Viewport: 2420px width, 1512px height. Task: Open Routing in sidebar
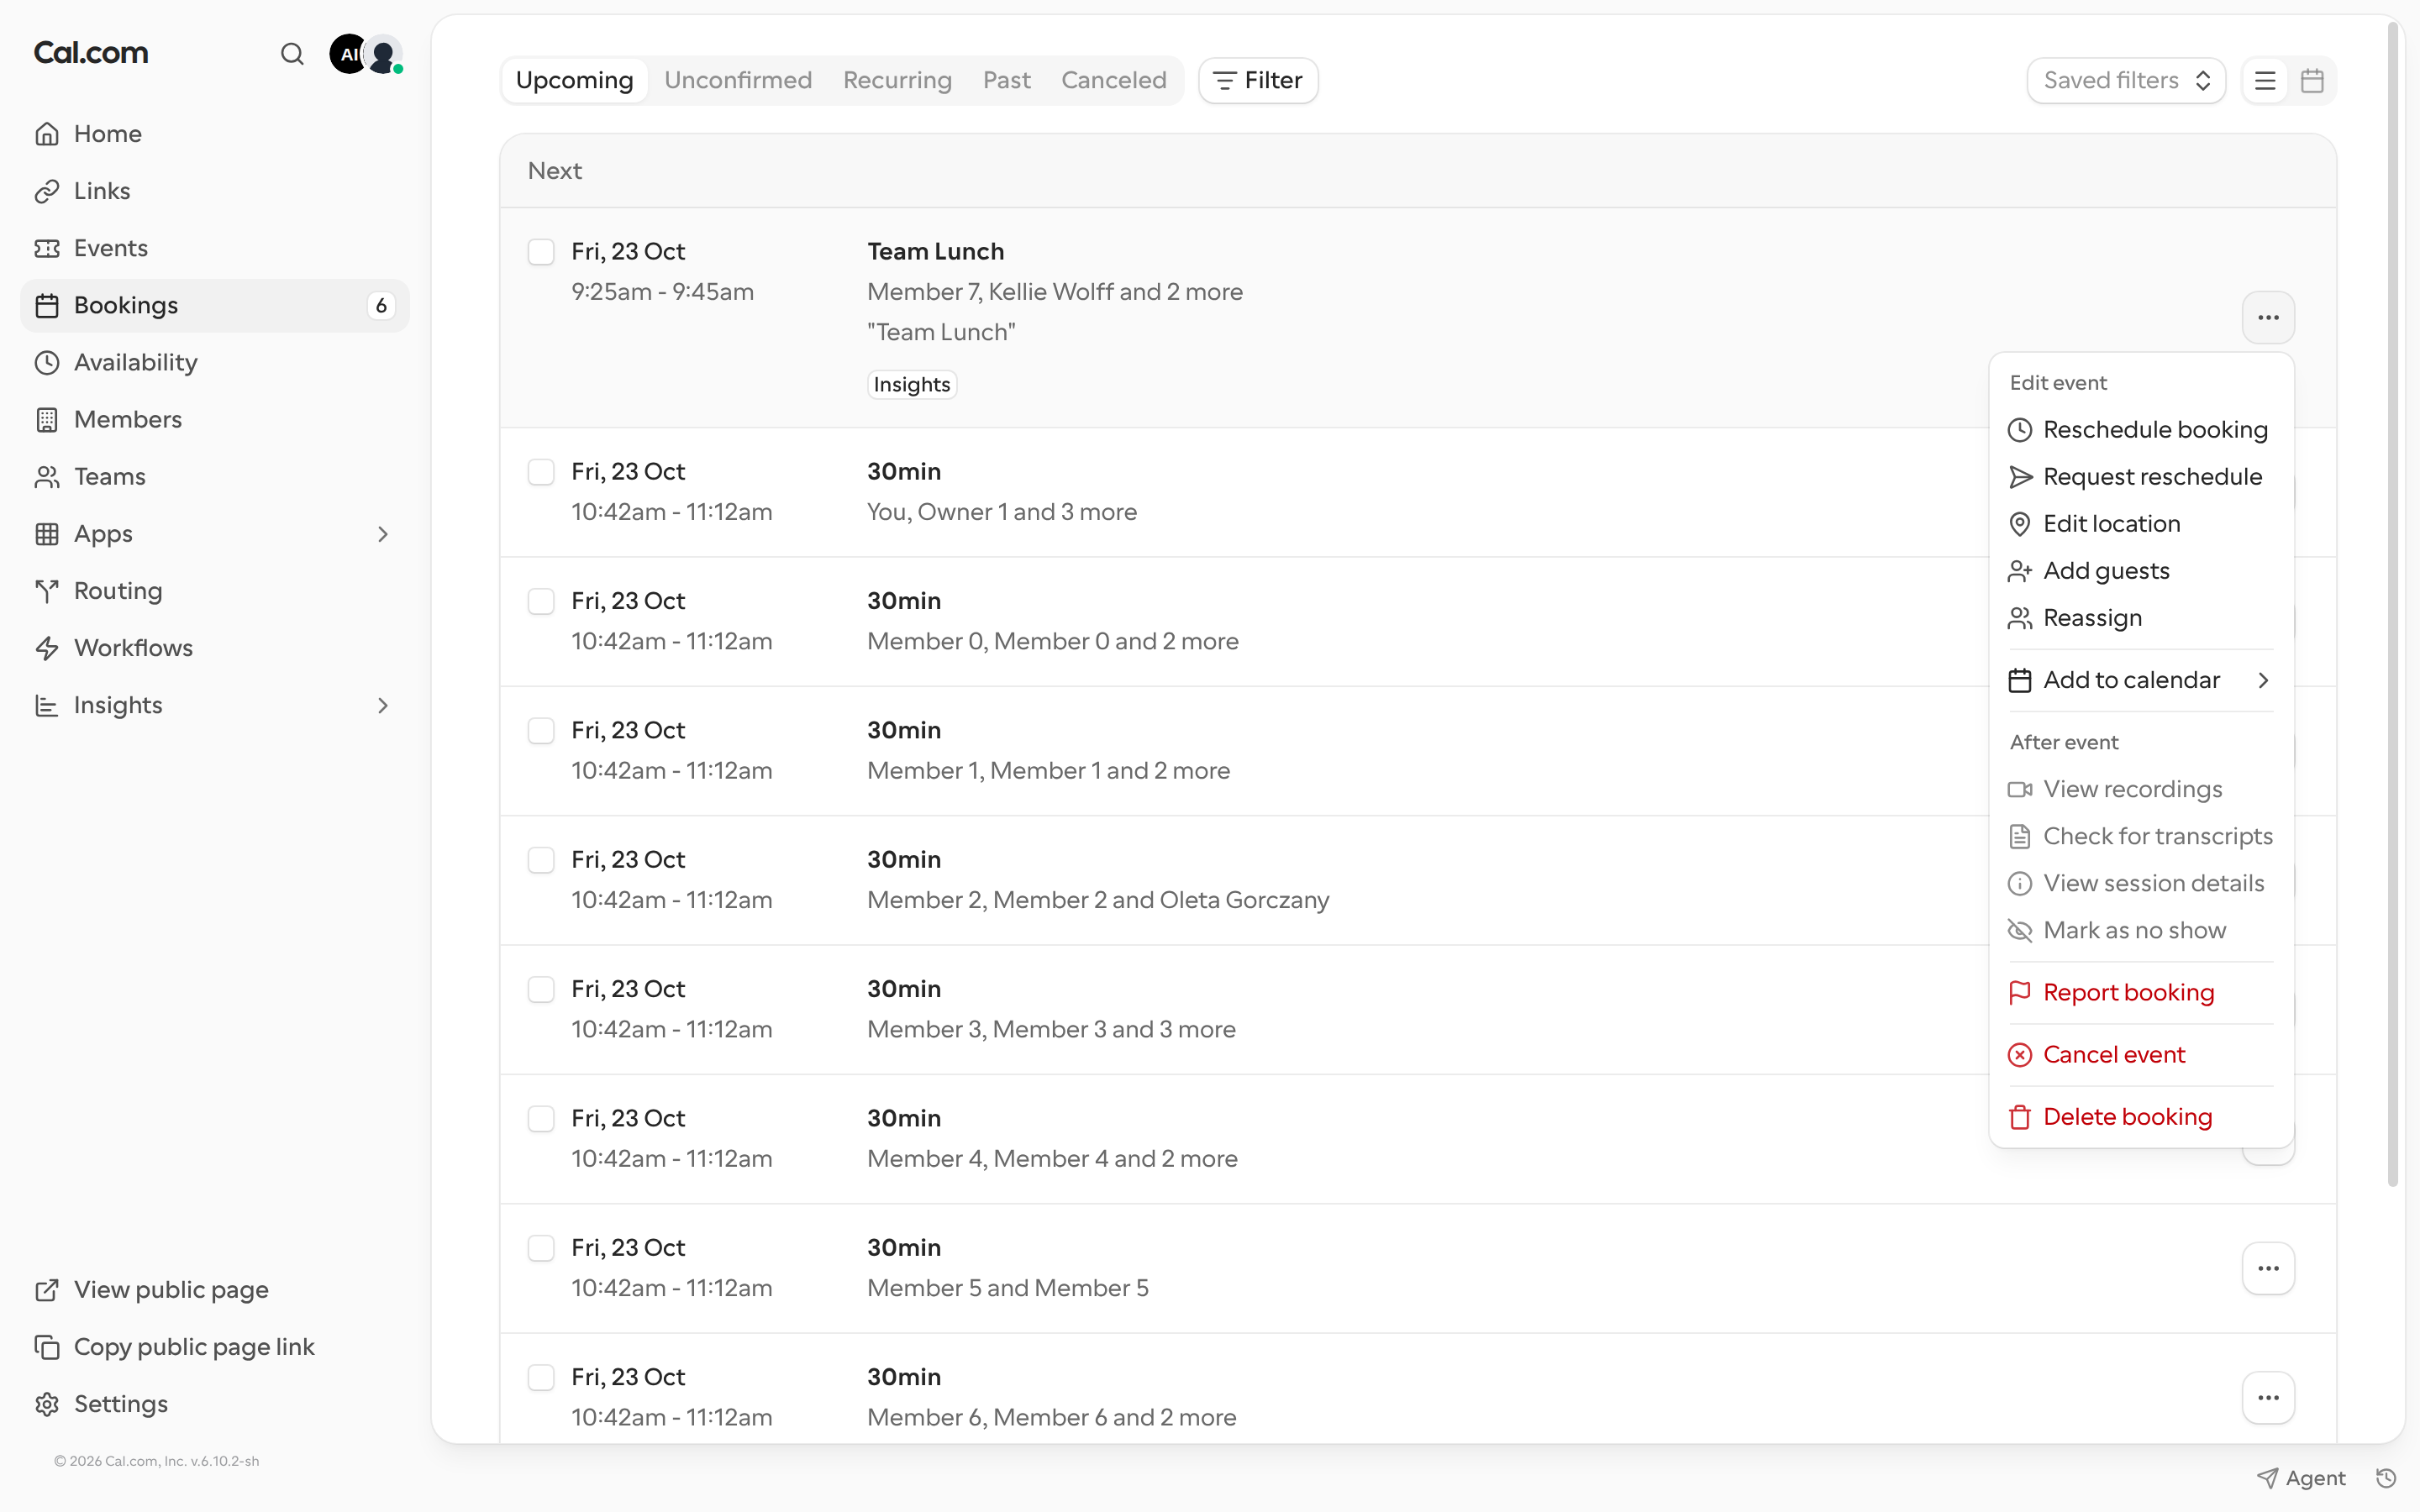pos(215,591)
